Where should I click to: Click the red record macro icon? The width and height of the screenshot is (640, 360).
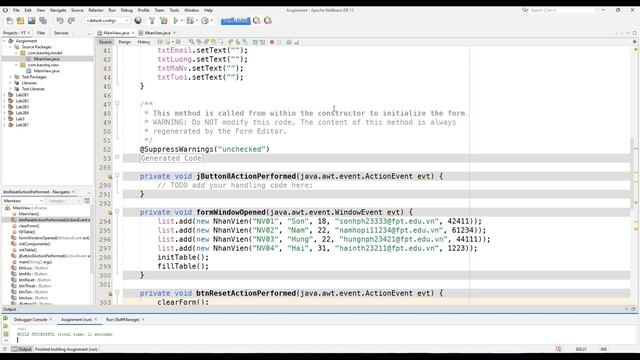coord(272,42)
